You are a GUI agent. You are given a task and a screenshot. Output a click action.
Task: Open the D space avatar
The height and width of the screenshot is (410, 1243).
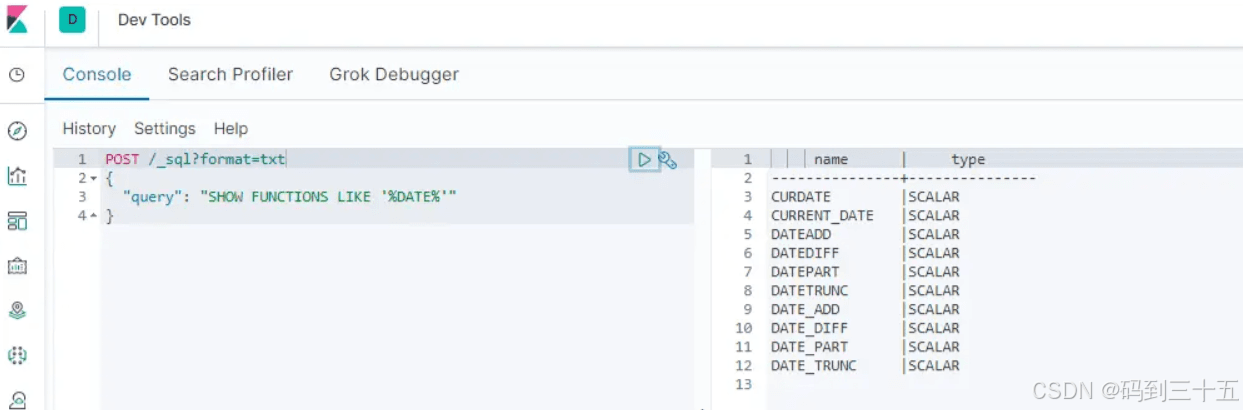[72, 19]
